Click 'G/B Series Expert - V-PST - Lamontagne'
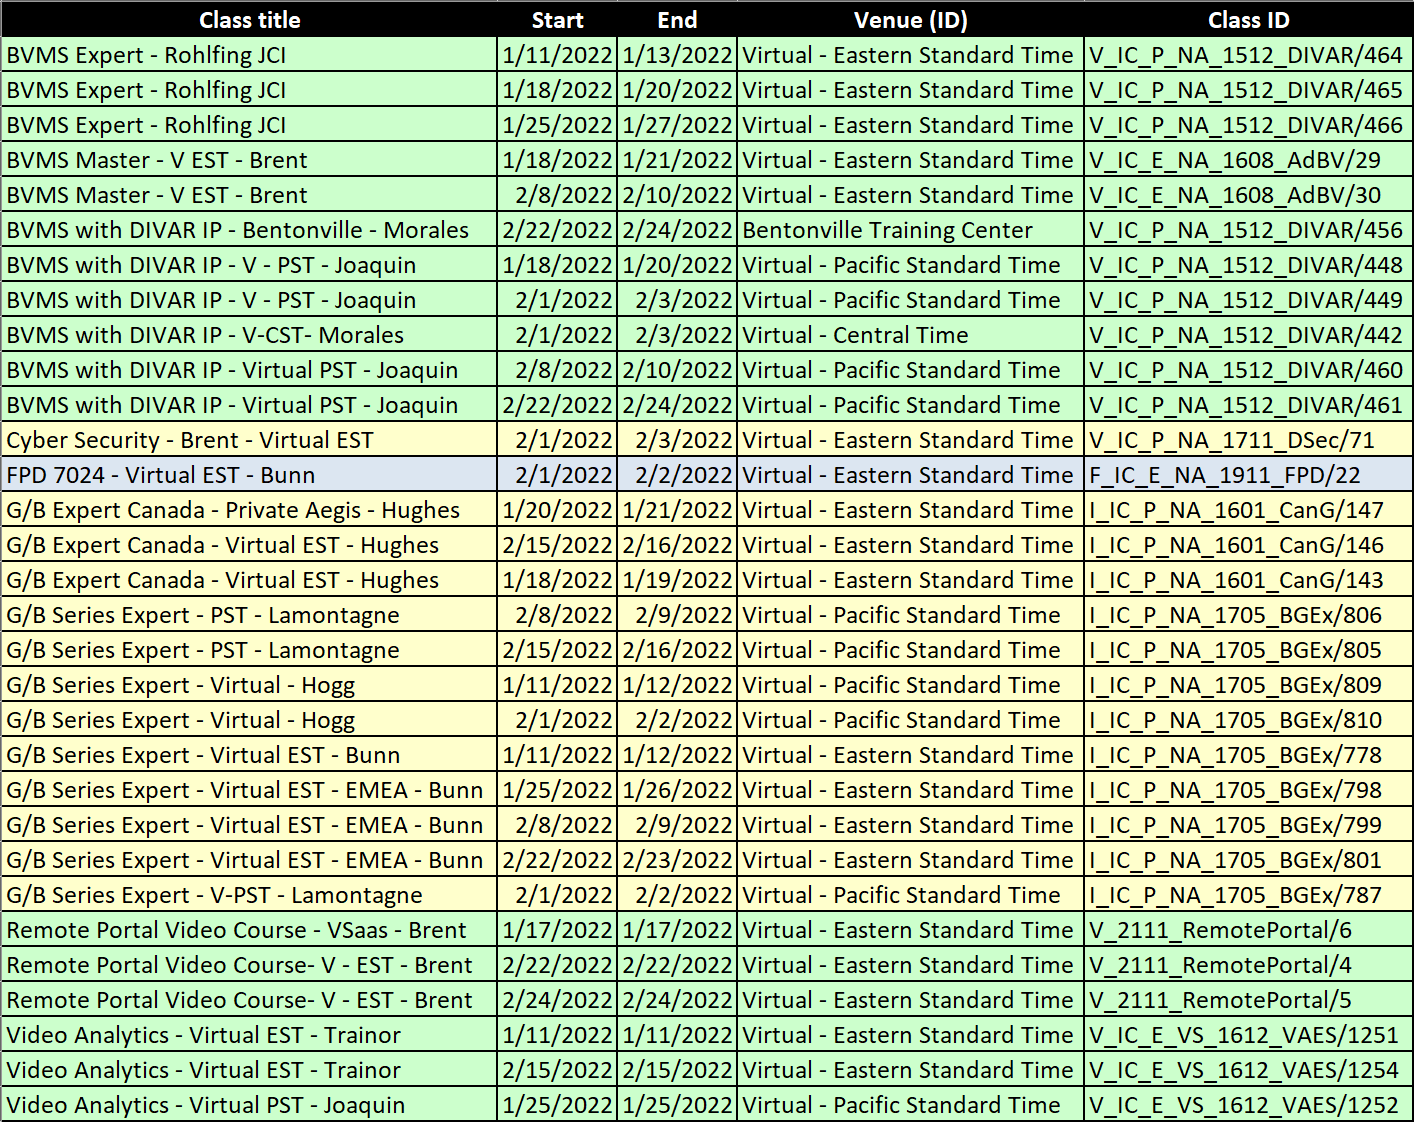The height and width of the screenshot is (1122, 1414). [249, 895]
